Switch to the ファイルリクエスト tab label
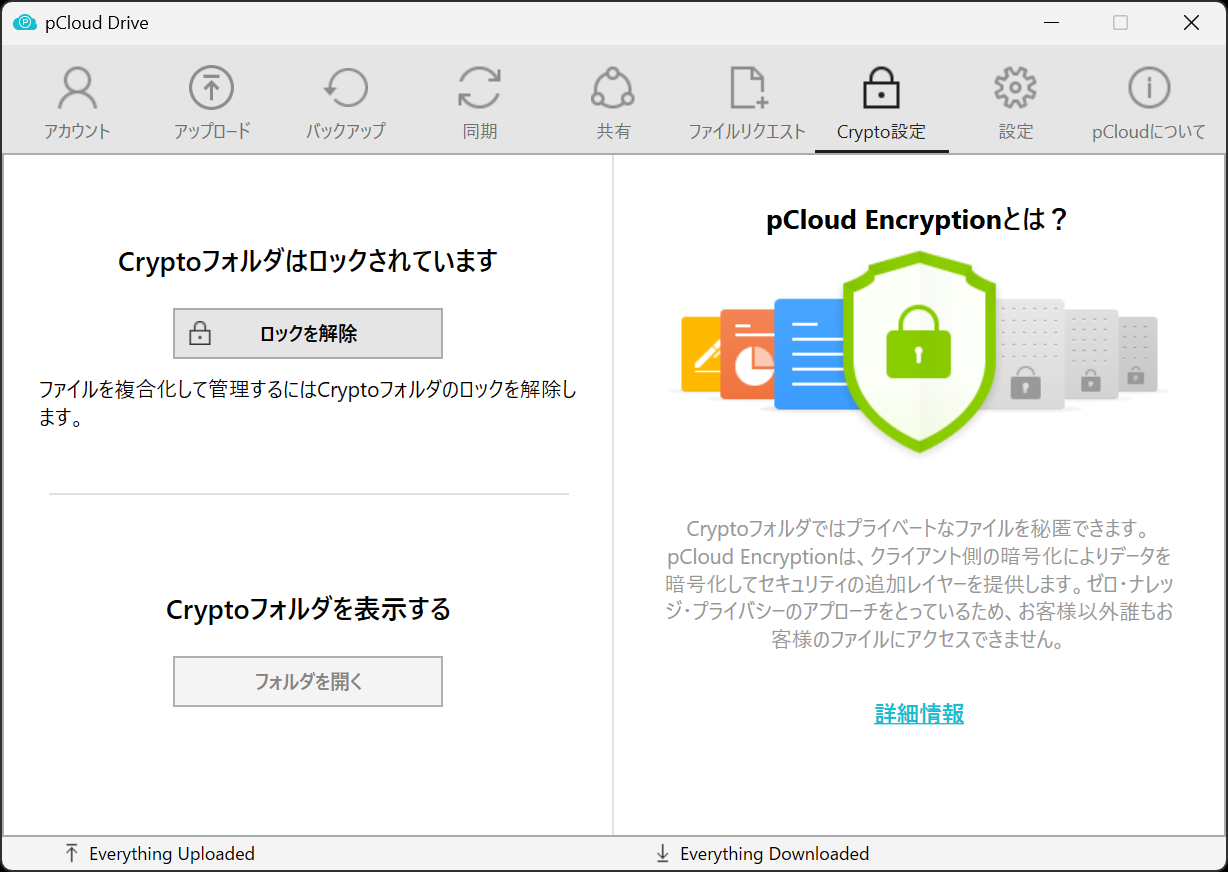 click(x=747, y=131)
